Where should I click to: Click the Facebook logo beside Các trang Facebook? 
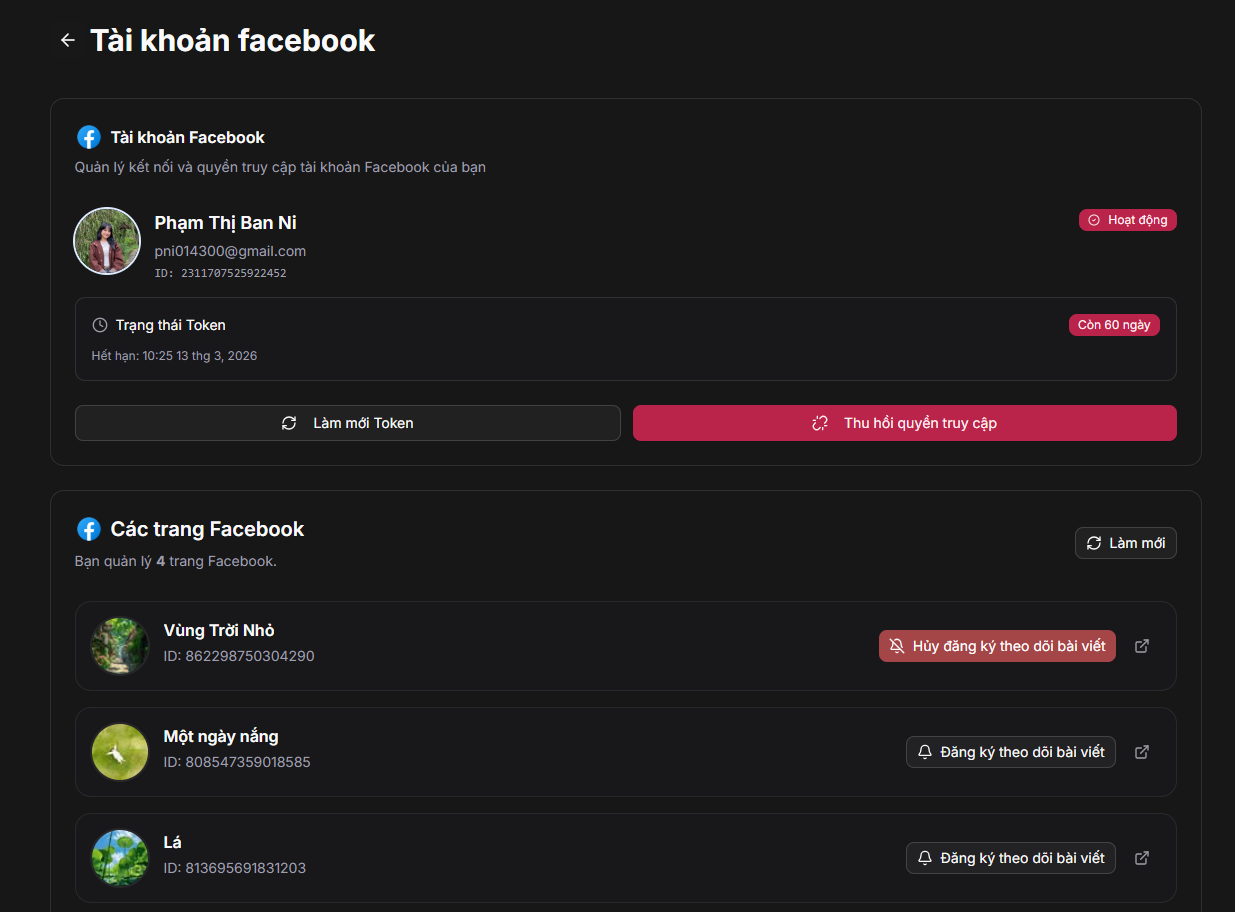[x=89, y=529]
